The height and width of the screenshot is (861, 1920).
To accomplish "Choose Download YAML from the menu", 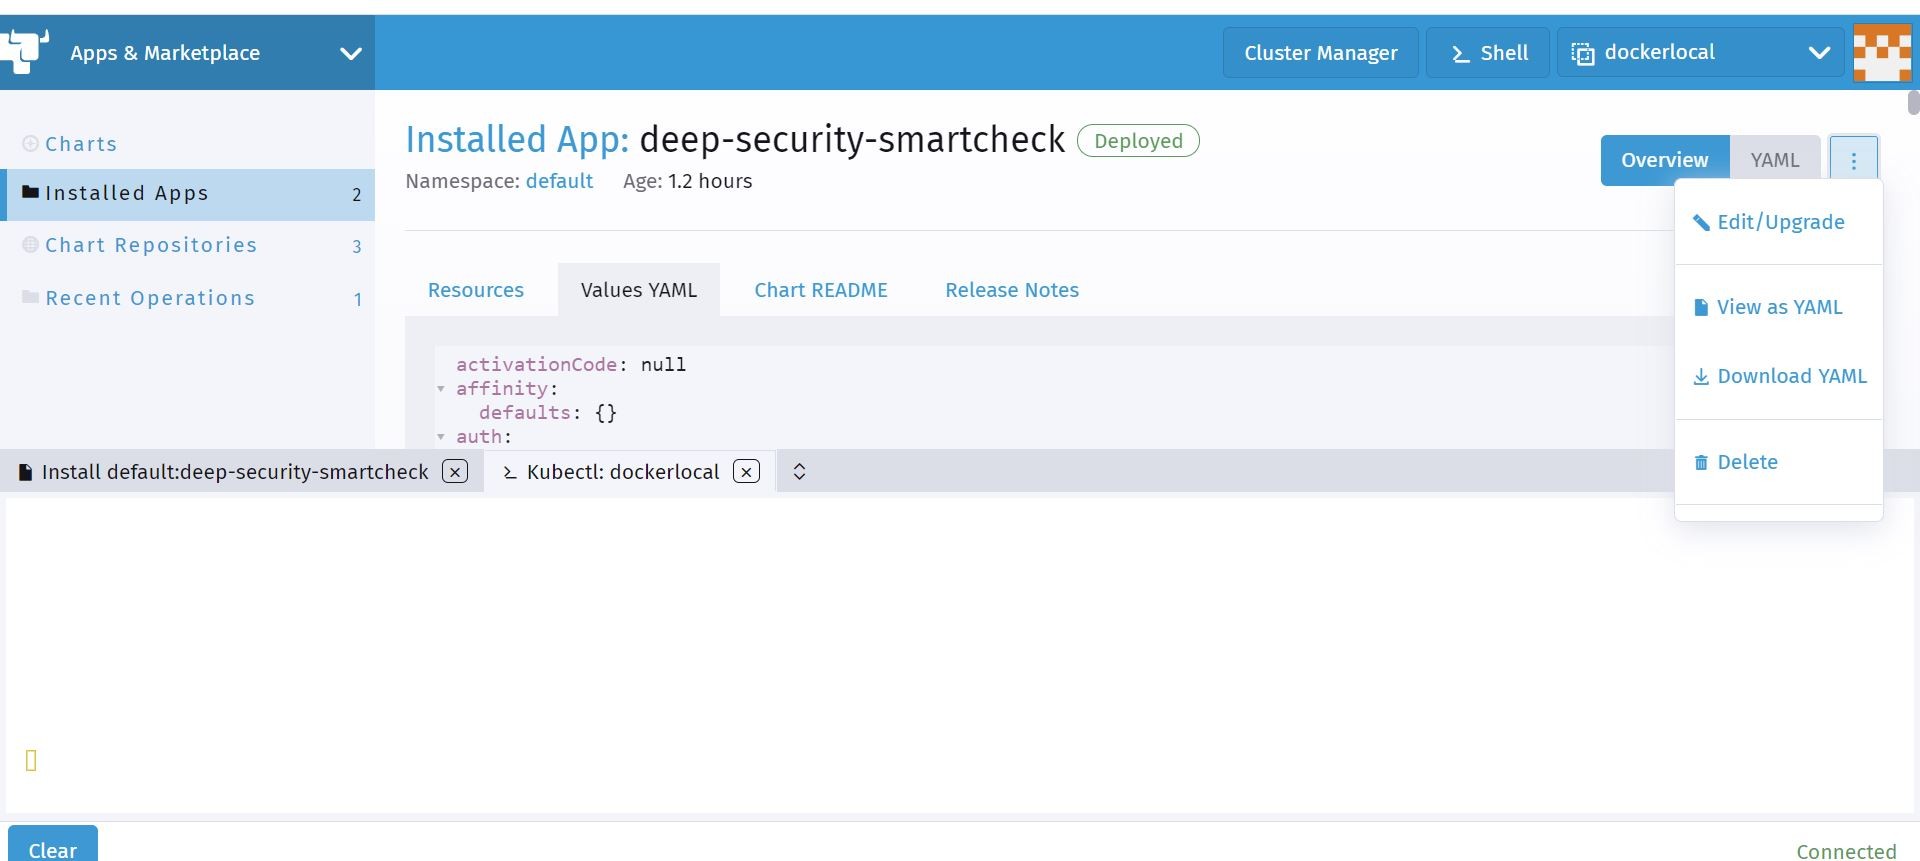I will click(1778, 376).
